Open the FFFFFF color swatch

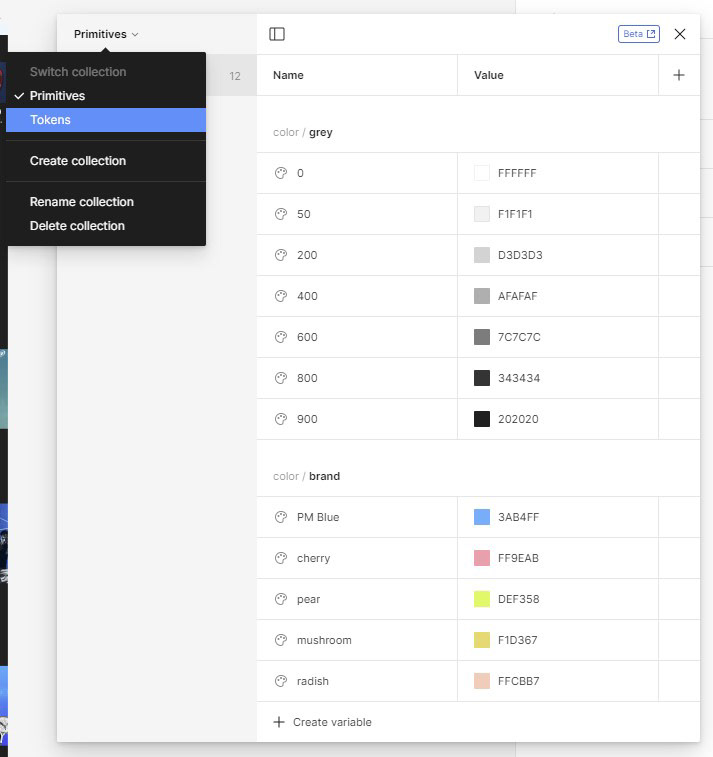[x=482, y=173]
